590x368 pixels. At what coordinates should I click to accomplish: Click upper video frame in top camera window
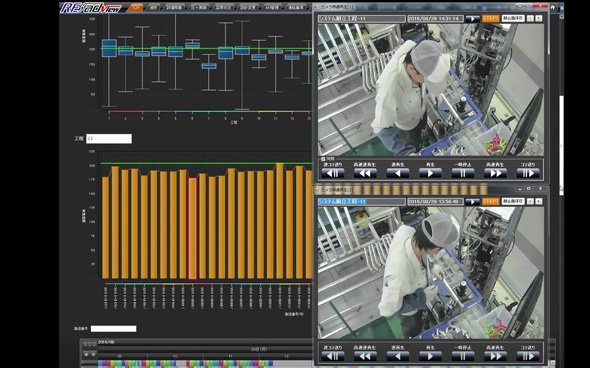[x=431, y=90]
